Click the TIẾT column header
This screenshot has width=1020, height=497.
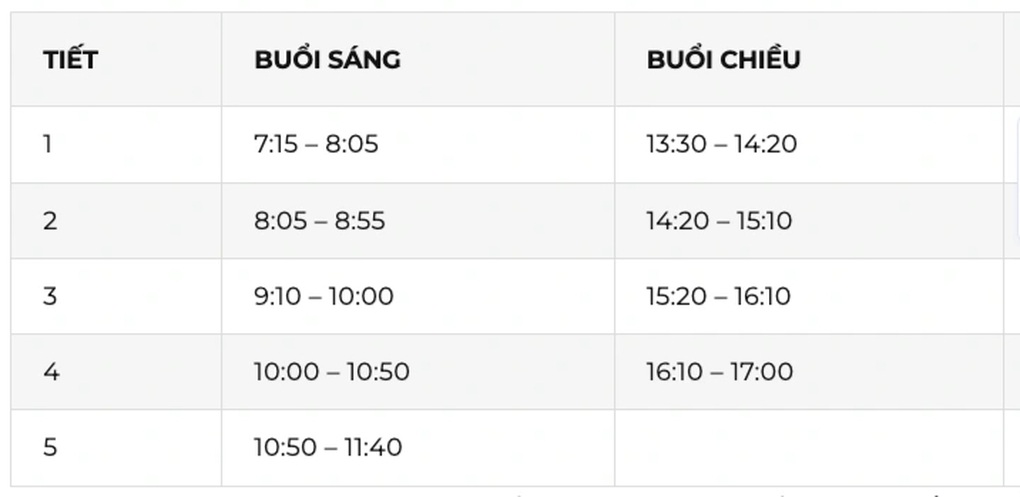(70, 59)
